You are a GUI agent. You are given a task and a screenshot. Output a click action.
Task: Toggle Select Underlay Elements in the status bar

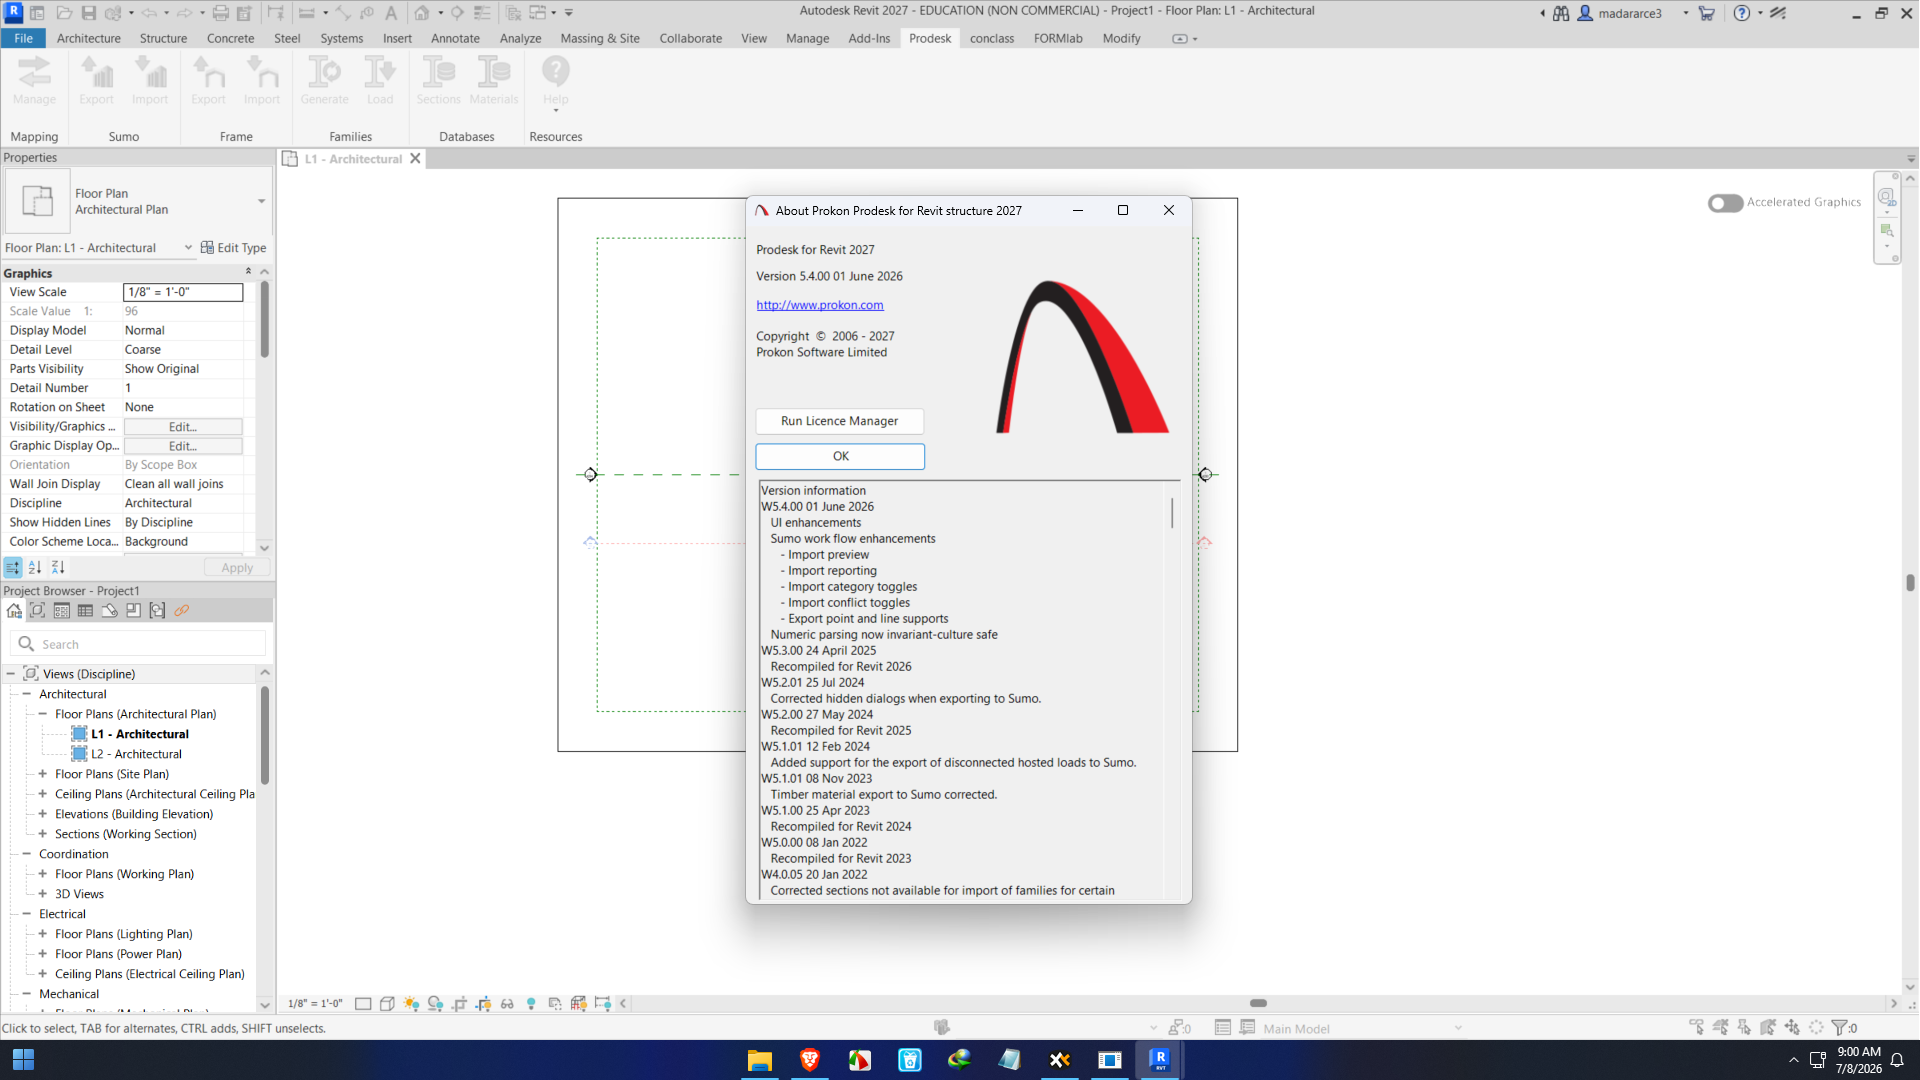point(1721,1028)
